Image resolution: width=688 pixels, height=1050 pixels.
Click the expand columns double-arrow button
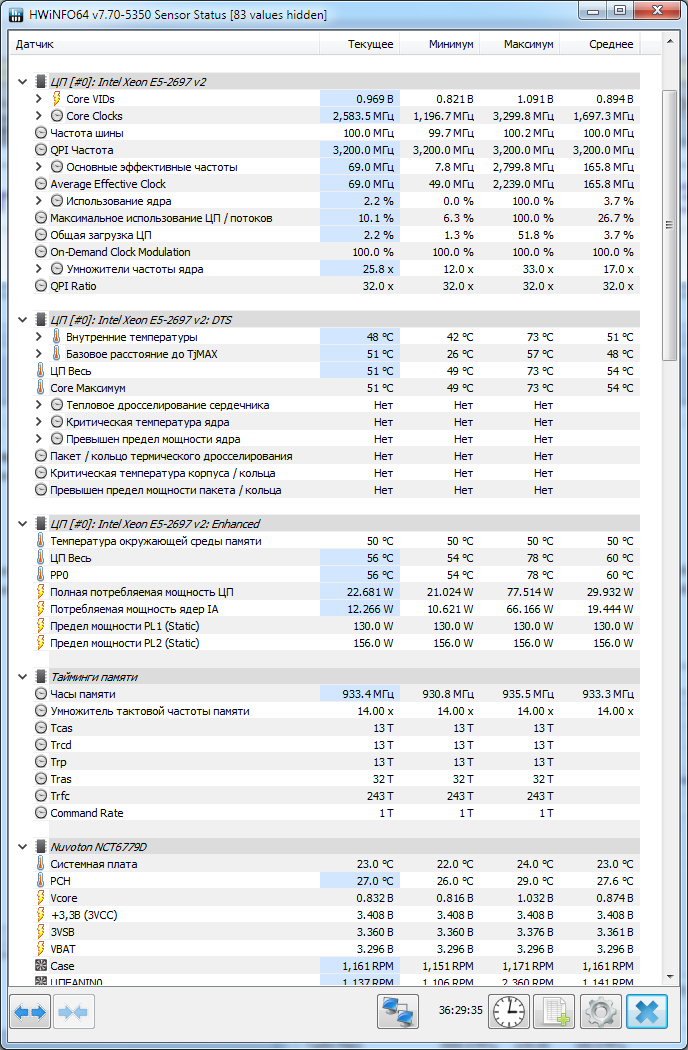pos(30,1012)
